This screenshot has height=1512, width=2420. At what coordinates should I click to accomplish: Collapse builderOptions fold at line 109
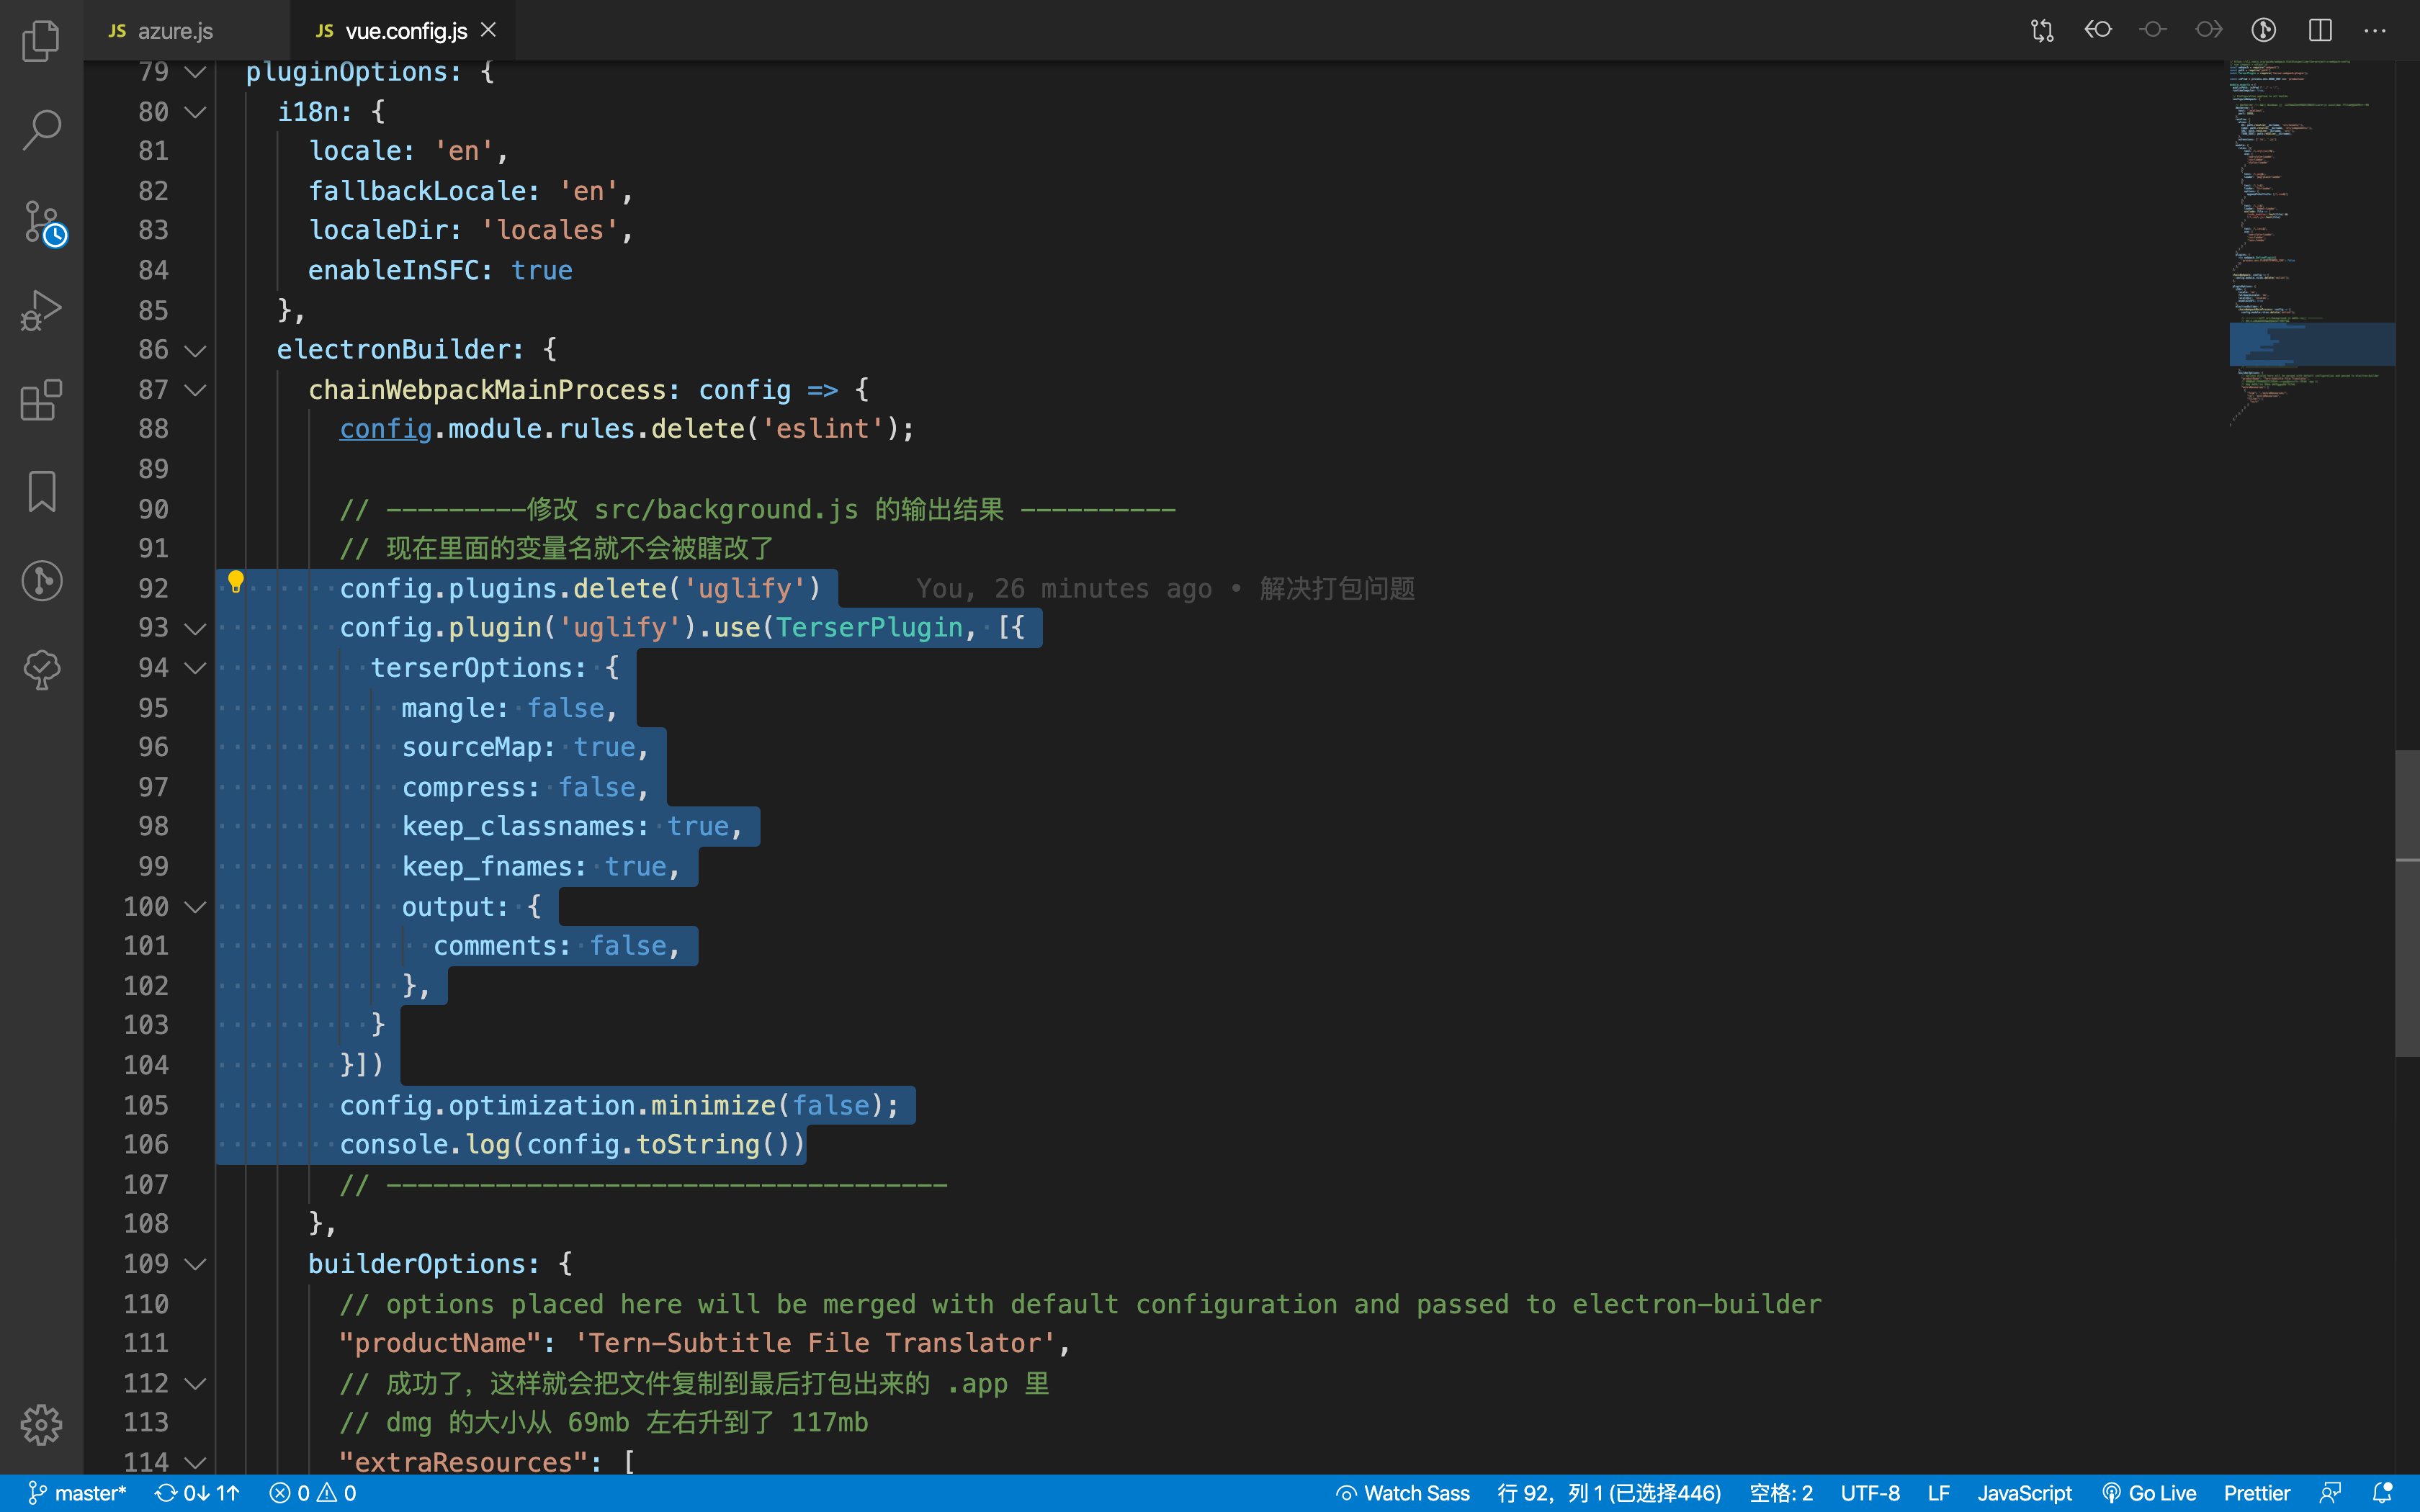coord(196,1264)
